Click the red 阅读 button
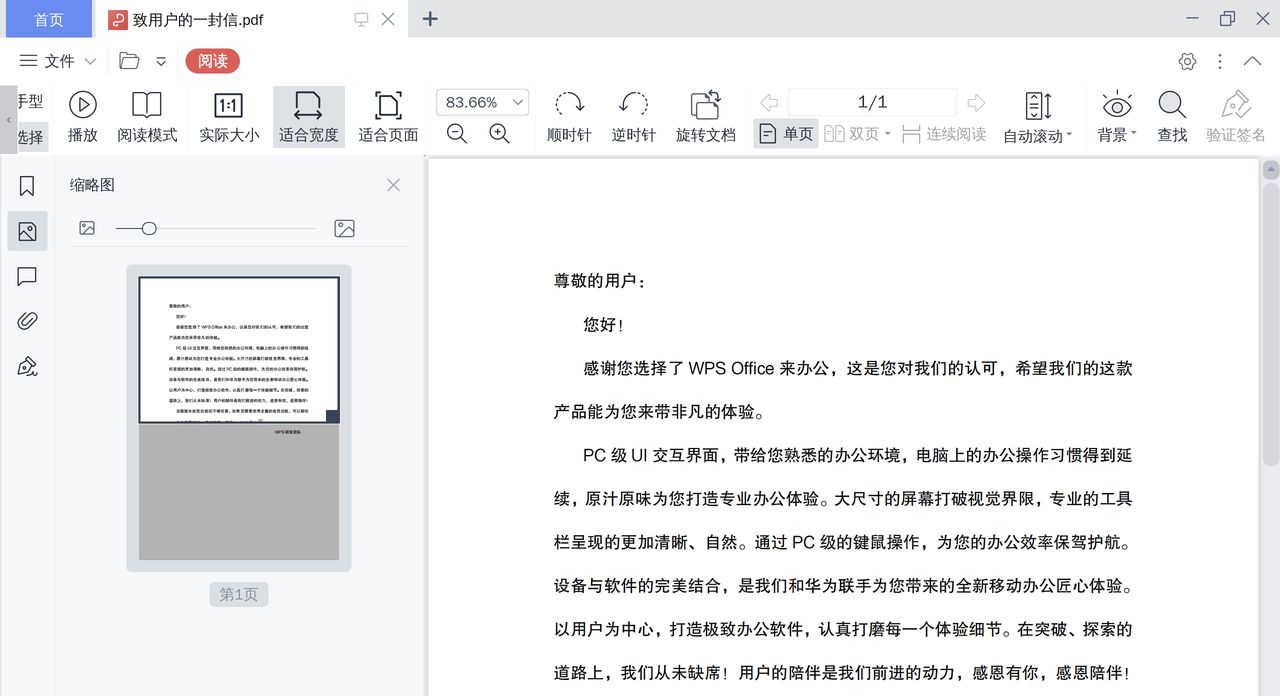This screenshot has width=1280, height=696. [212, 61]
